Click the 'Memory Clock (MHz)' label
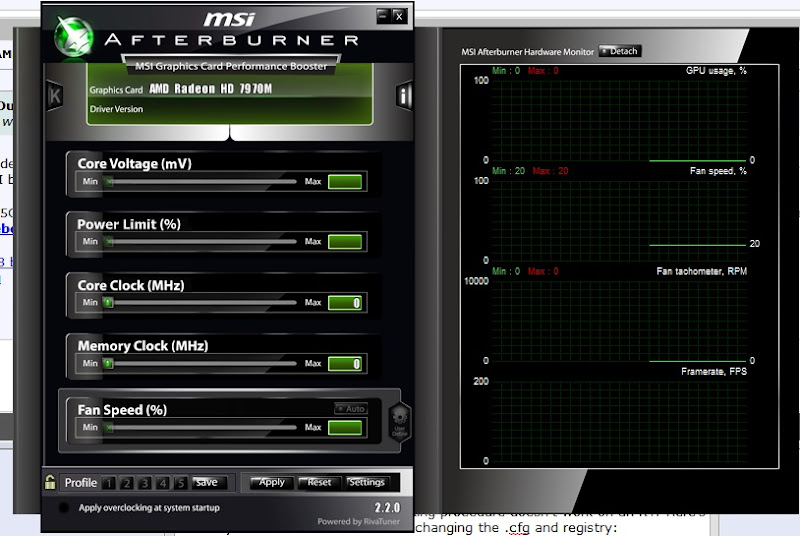 143,346
